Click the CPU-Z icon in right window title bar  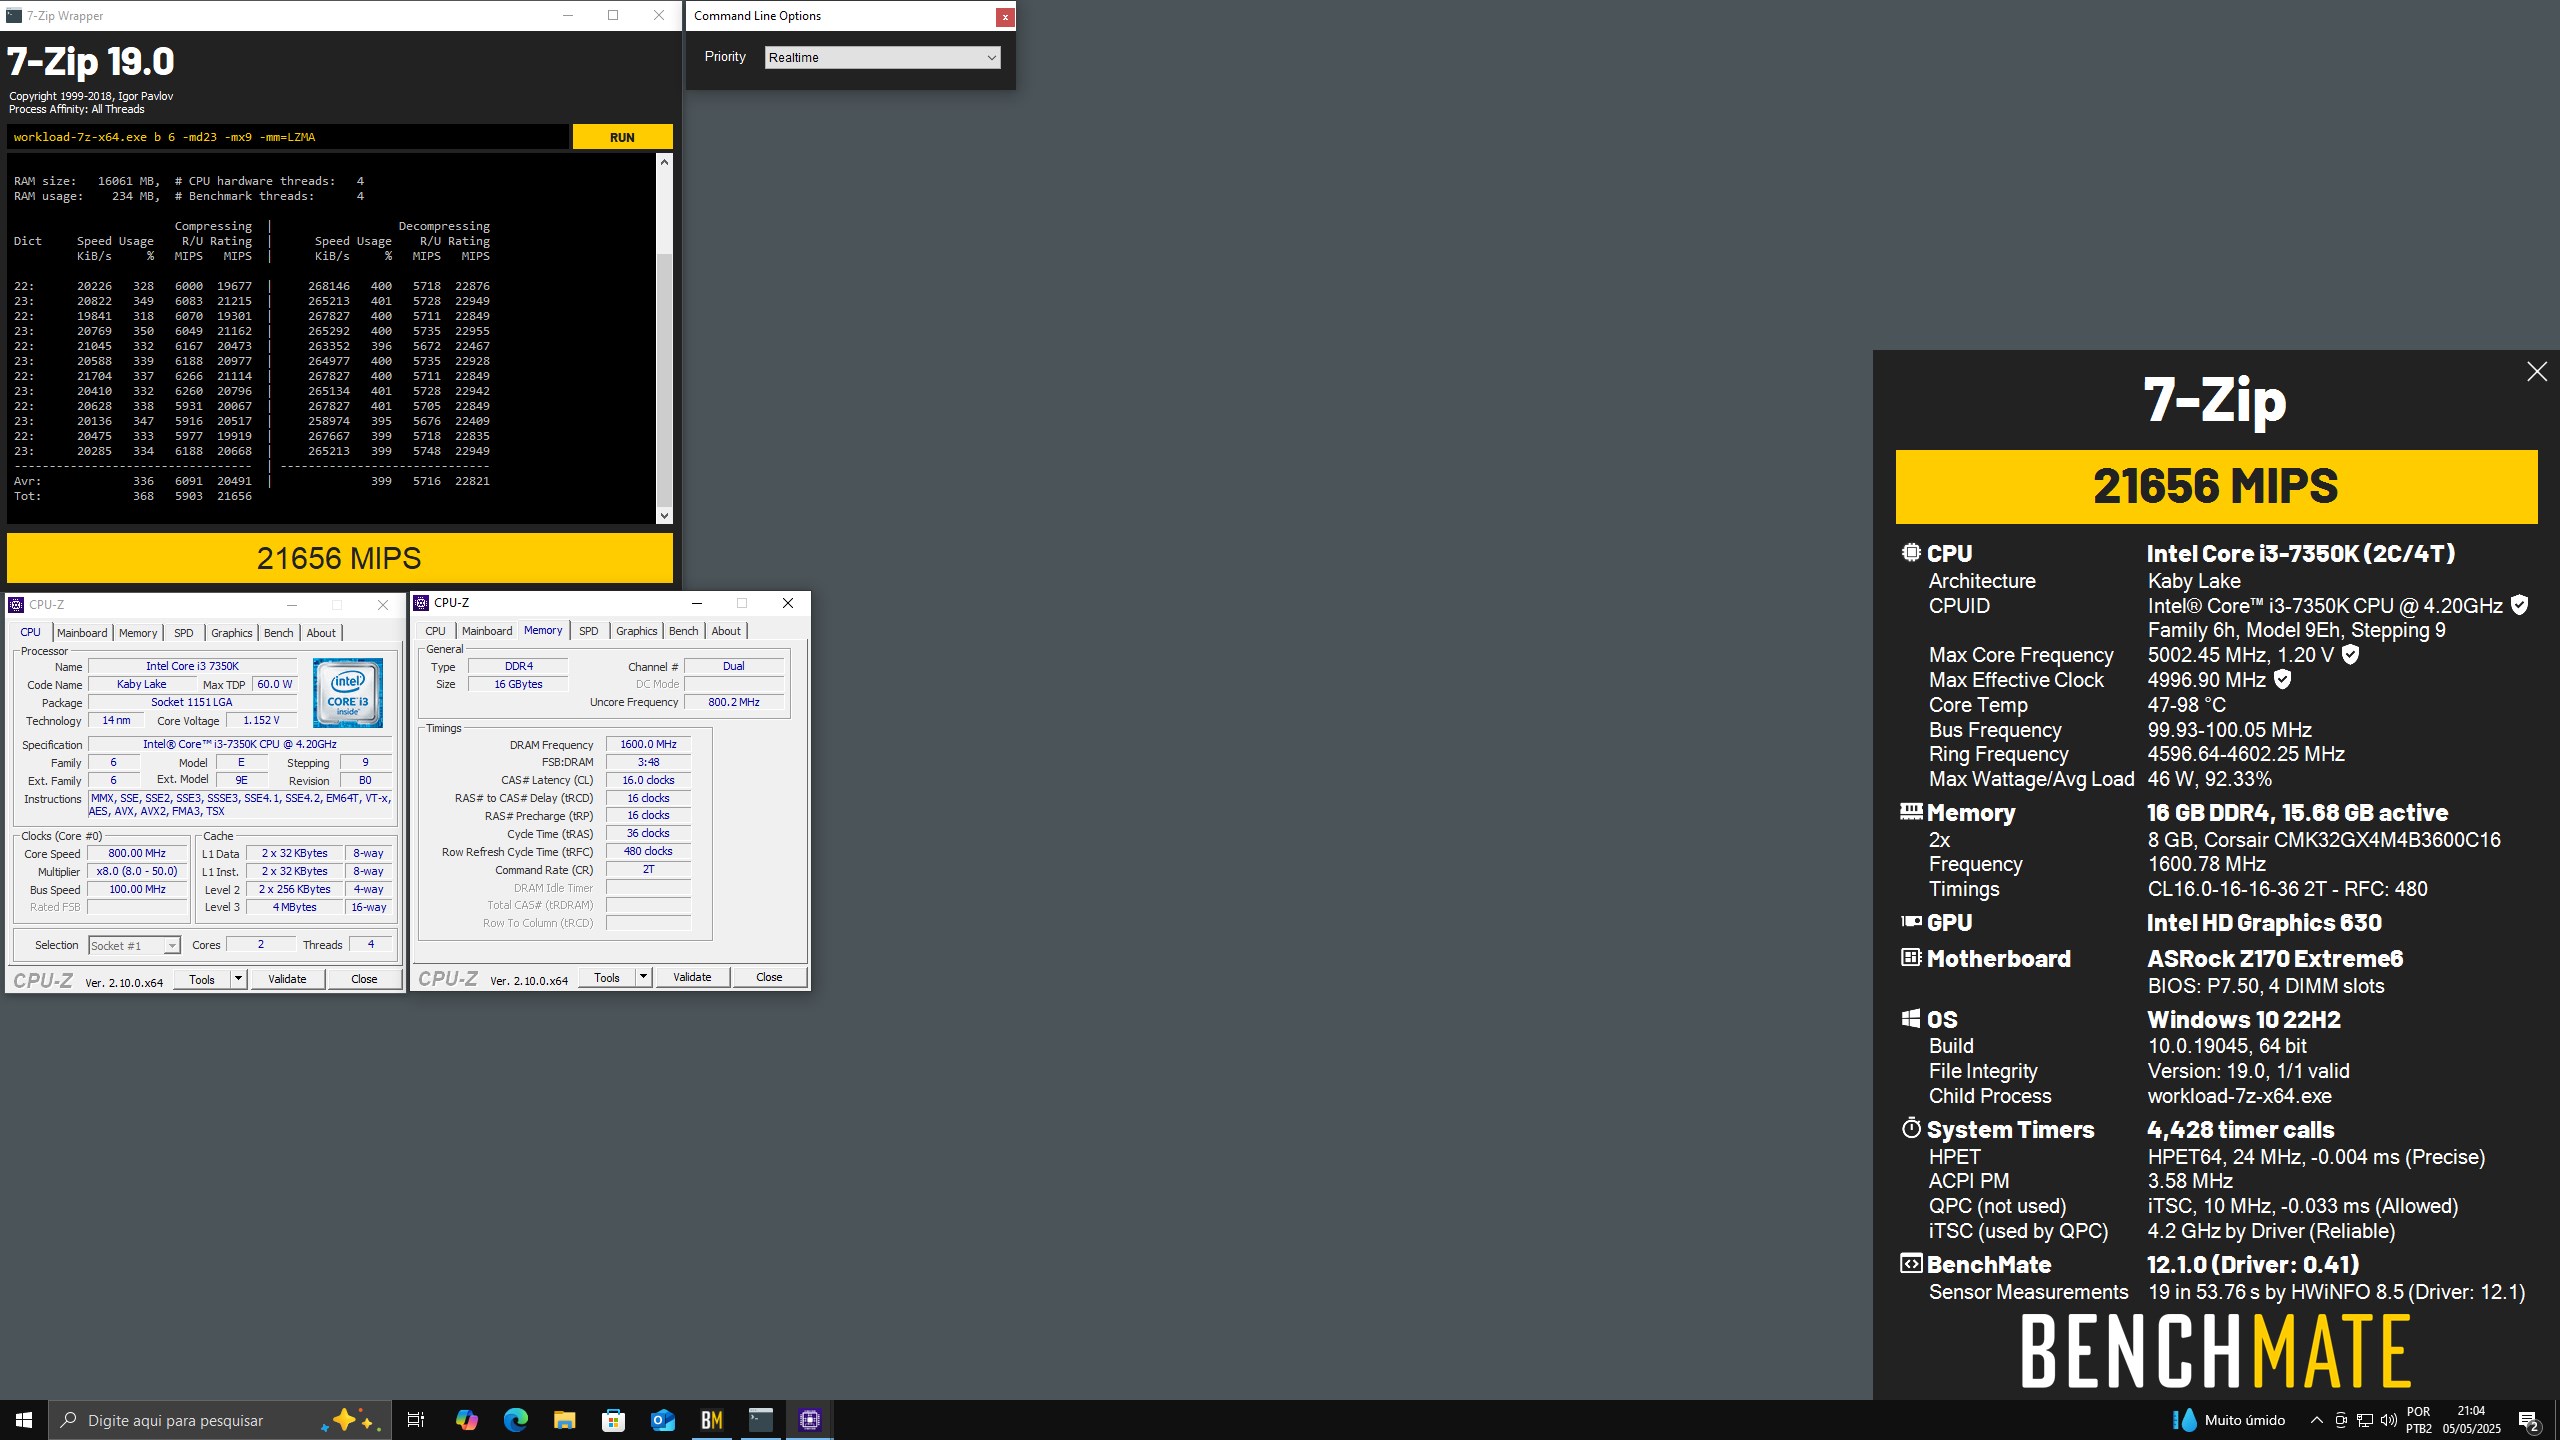pyautogui.click(x=421, y=603)
